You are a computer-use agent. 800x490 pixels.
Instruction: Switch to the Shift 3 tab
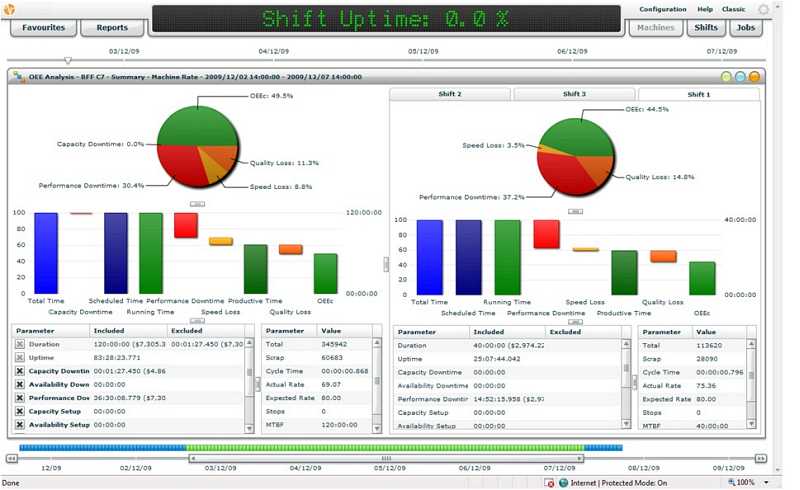(x=574, y=94)
